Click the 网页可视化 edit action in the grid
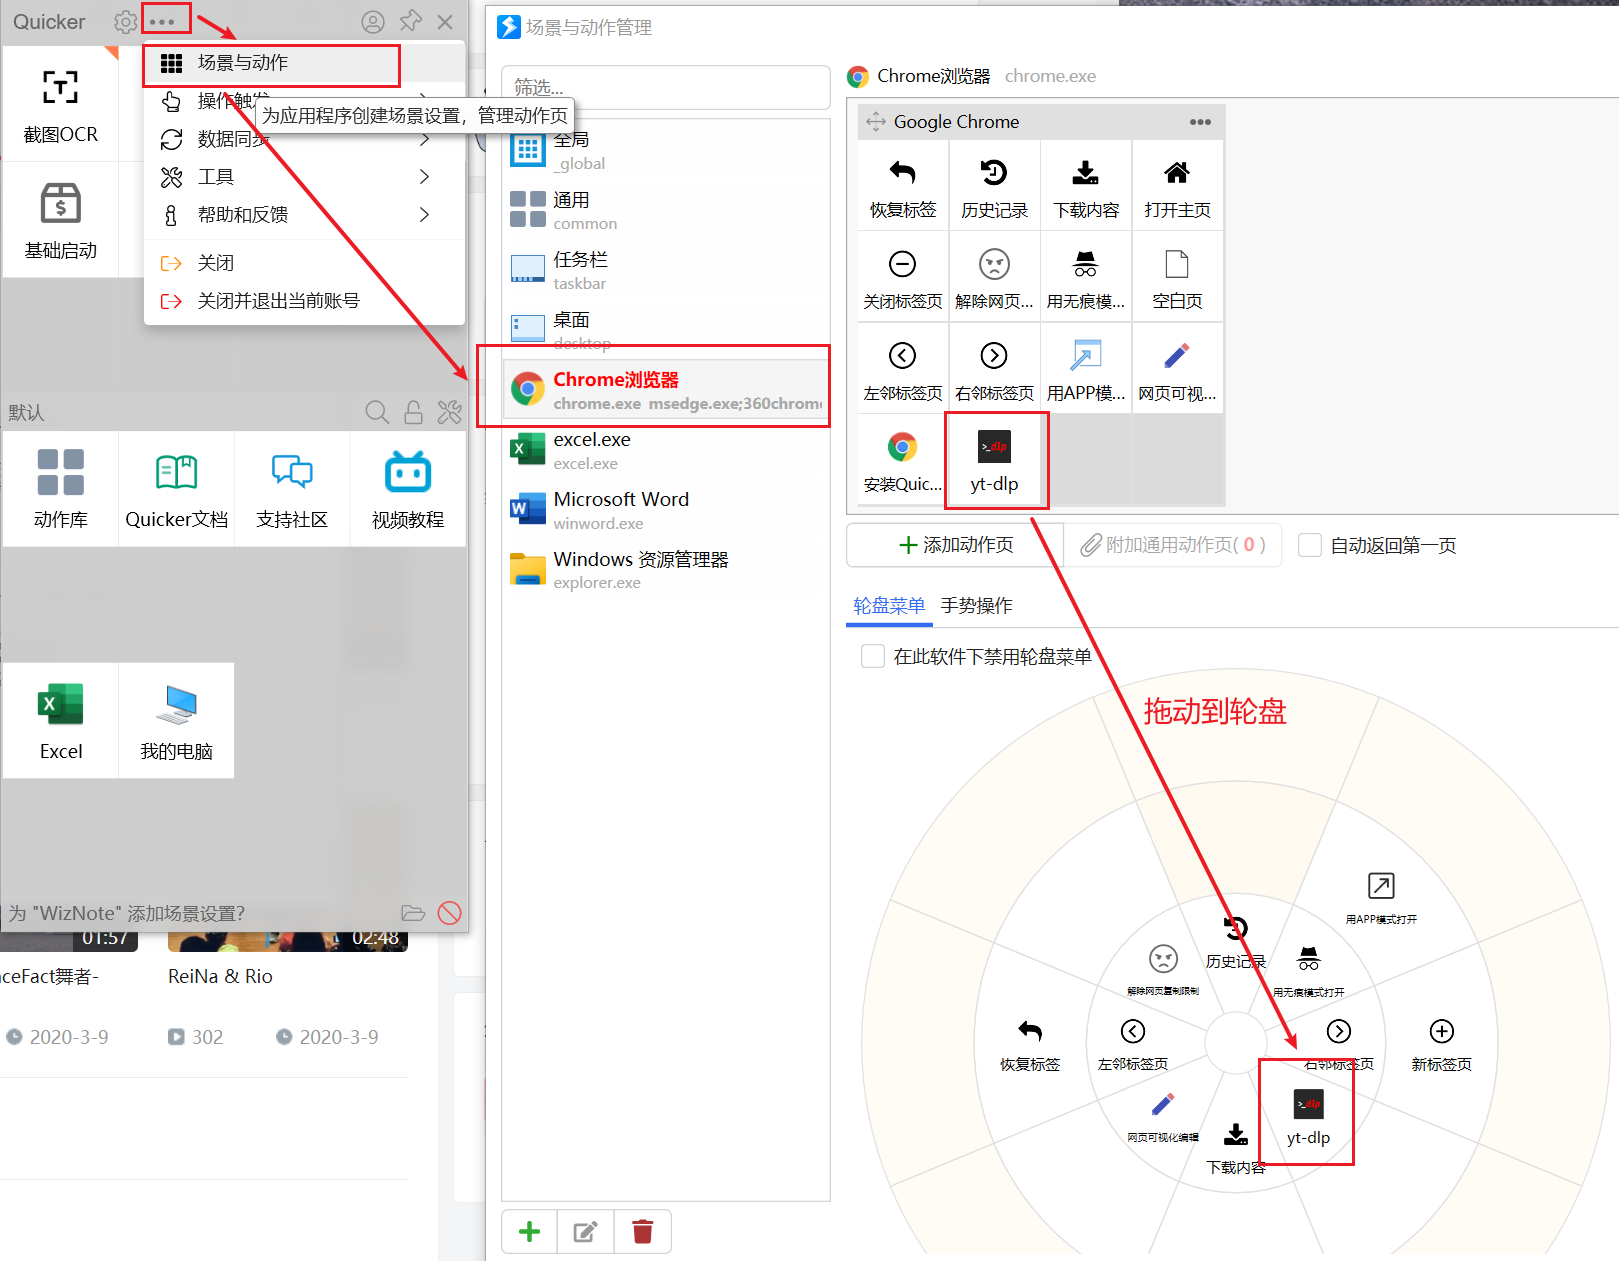This screenshot has height=1261, width=1619. tap(1177, 369)
